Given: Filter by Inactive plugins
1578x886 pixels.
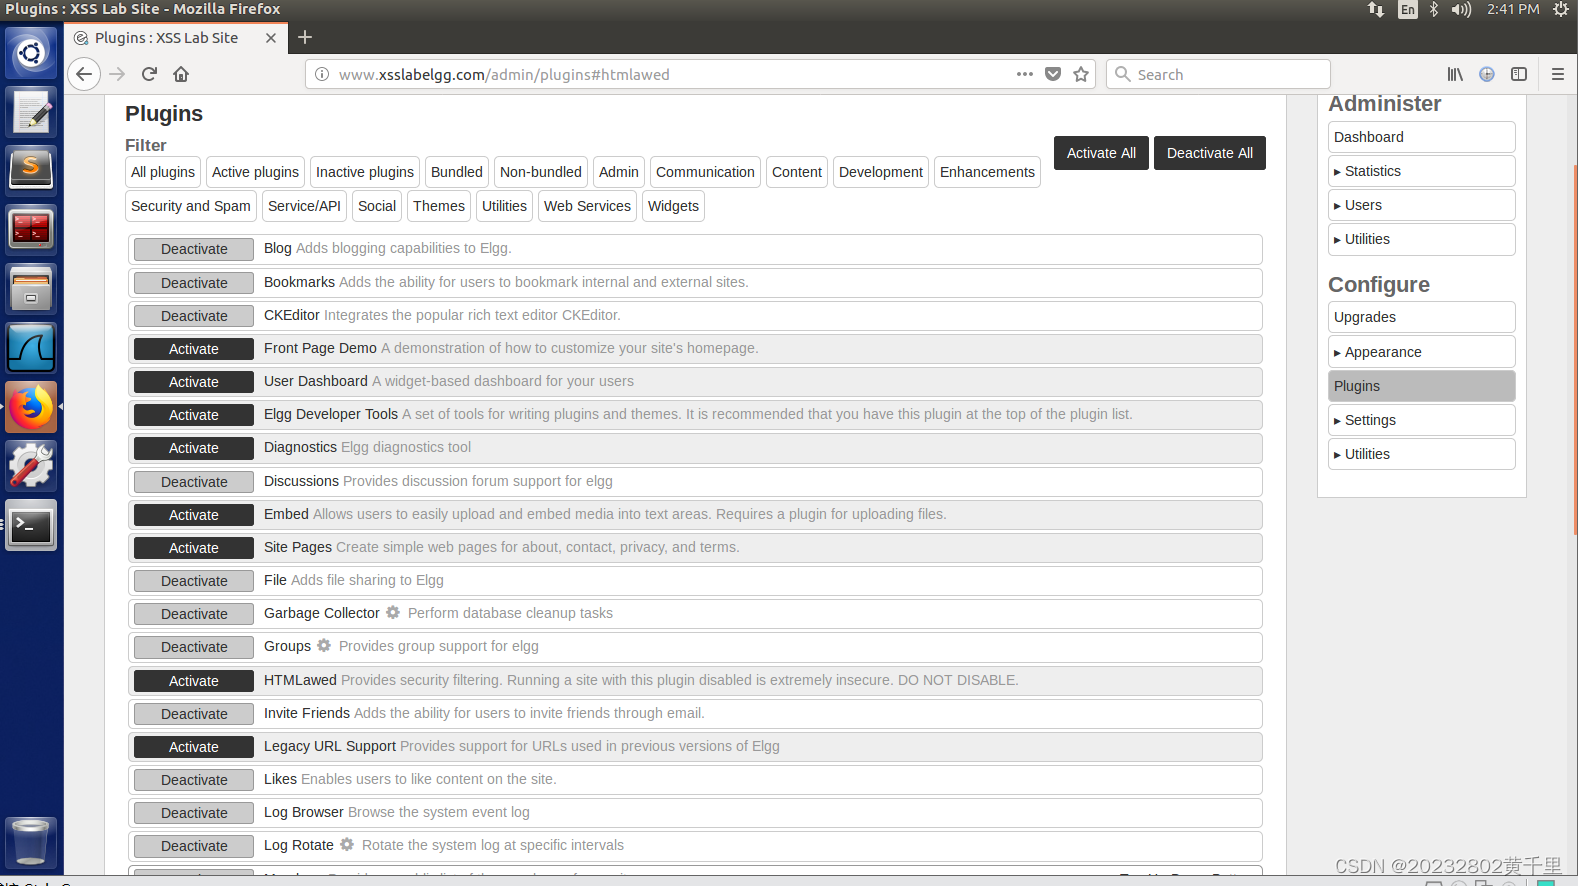Looking at the screenshot, I should (365, 172).
